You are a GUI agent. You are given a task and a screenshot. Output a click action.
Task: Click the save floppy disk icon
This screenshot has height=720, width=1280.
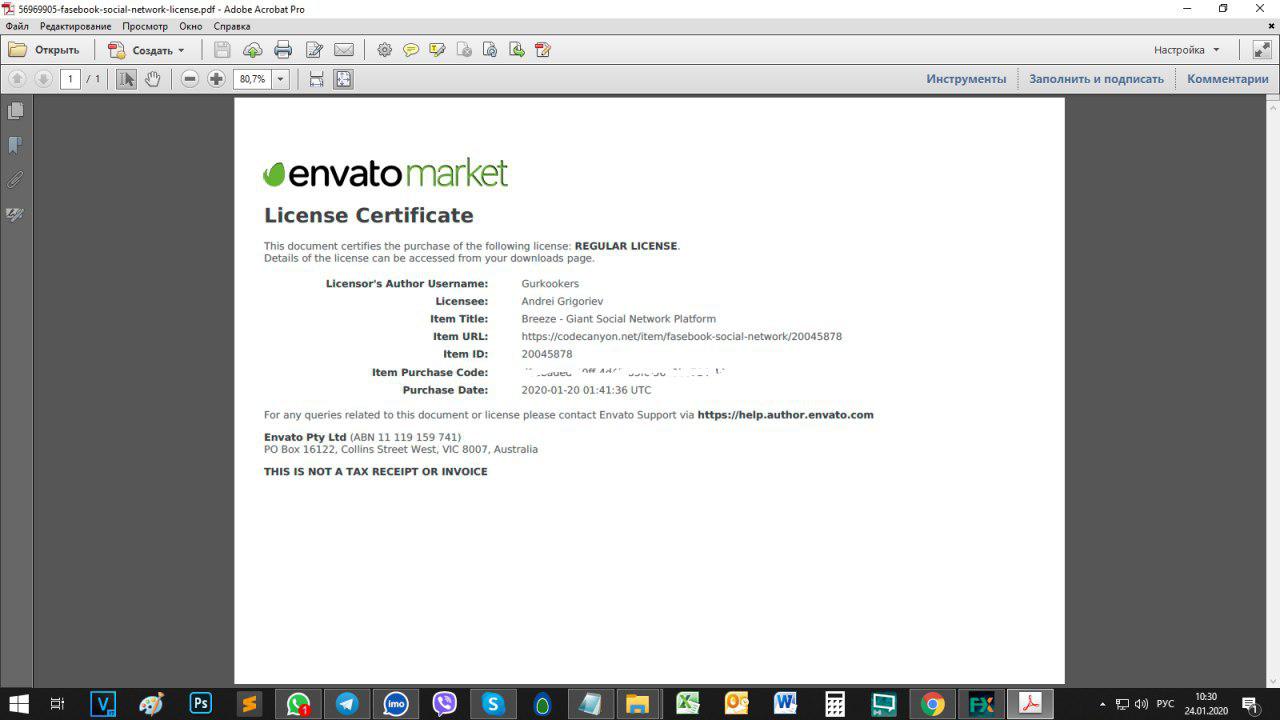coord(222,50)
